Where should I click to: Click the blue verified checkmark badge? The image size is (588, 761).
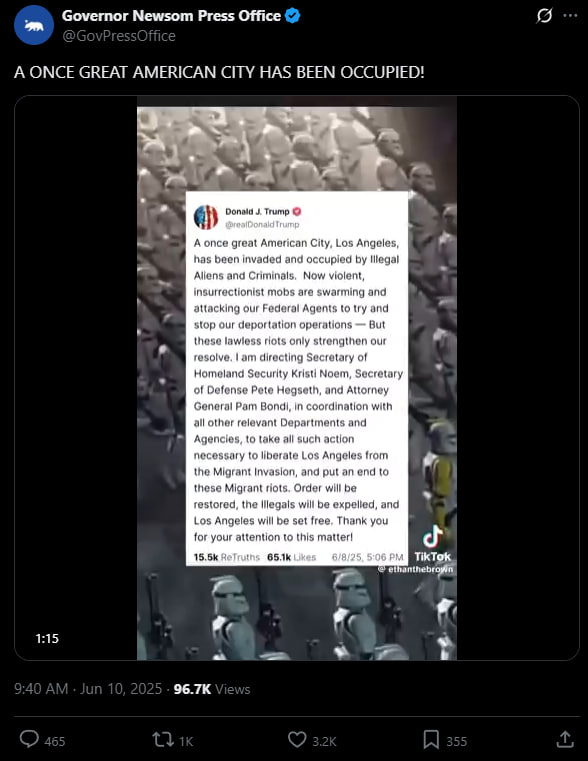pos(292,16)
